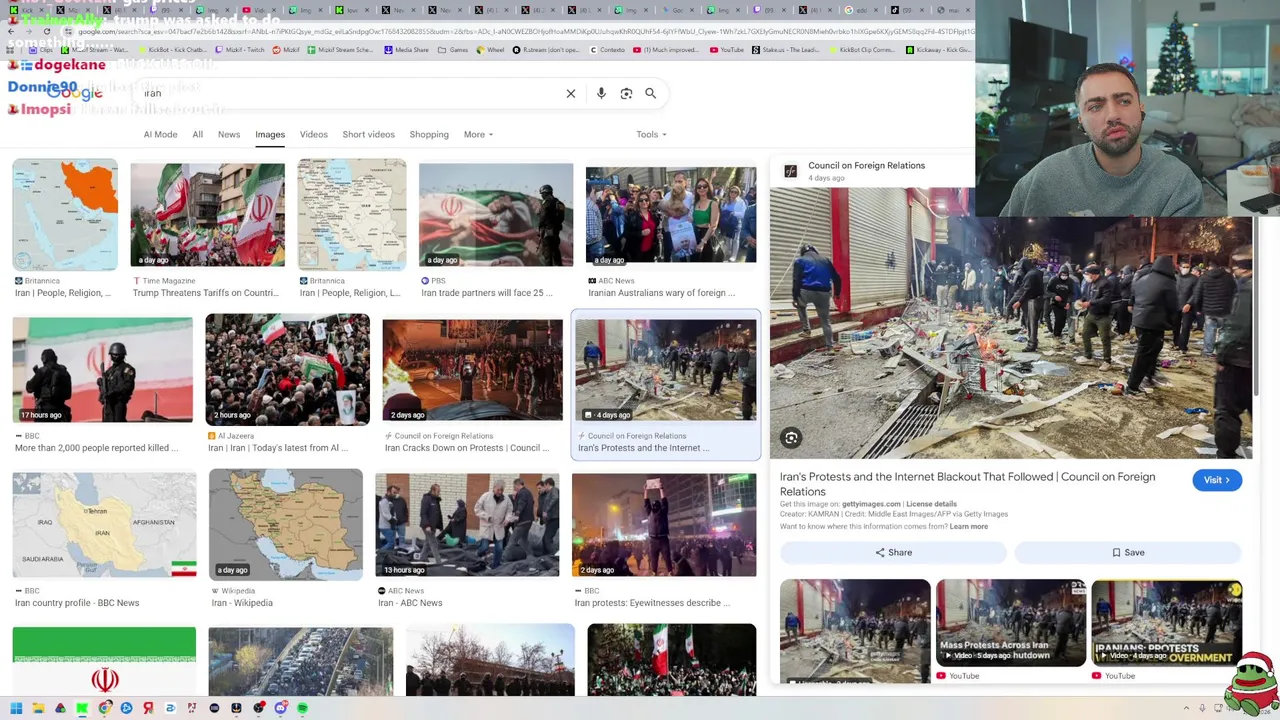Screen dimensions: 1280x720
Task: Select the Images tab
Action: point(270,134)
